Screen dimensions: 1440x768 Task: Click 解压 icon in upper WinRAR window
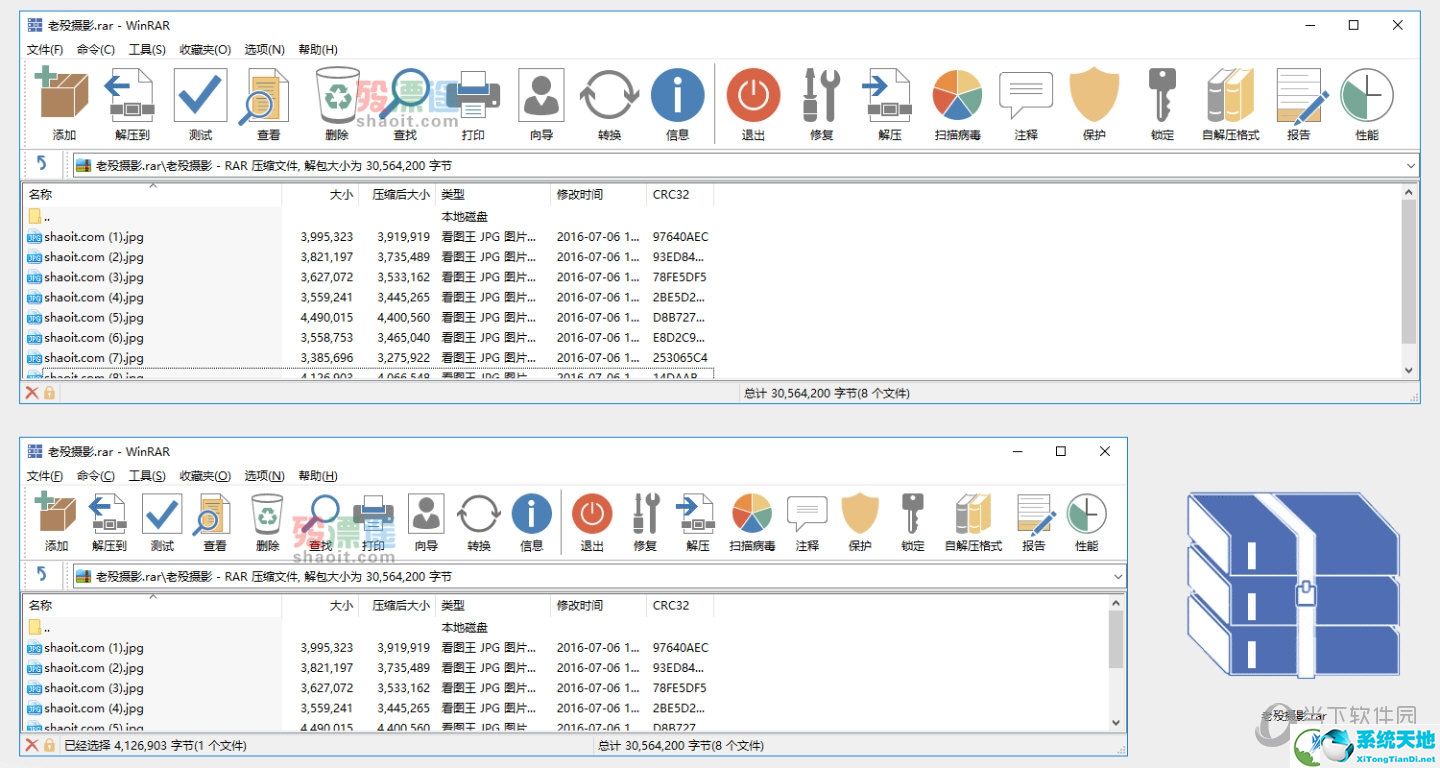[x=888, y=95]
